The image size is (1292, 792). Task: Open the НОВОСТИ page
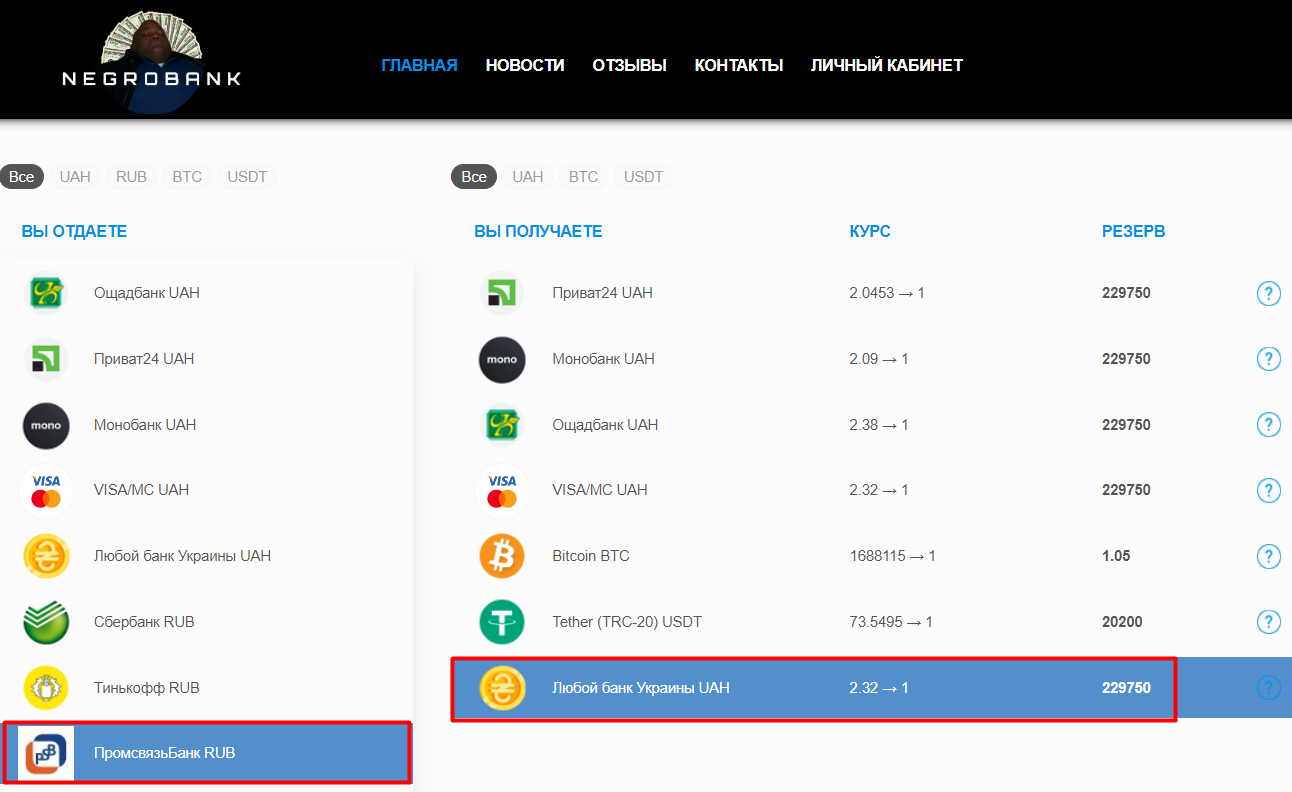coord(525,65)
